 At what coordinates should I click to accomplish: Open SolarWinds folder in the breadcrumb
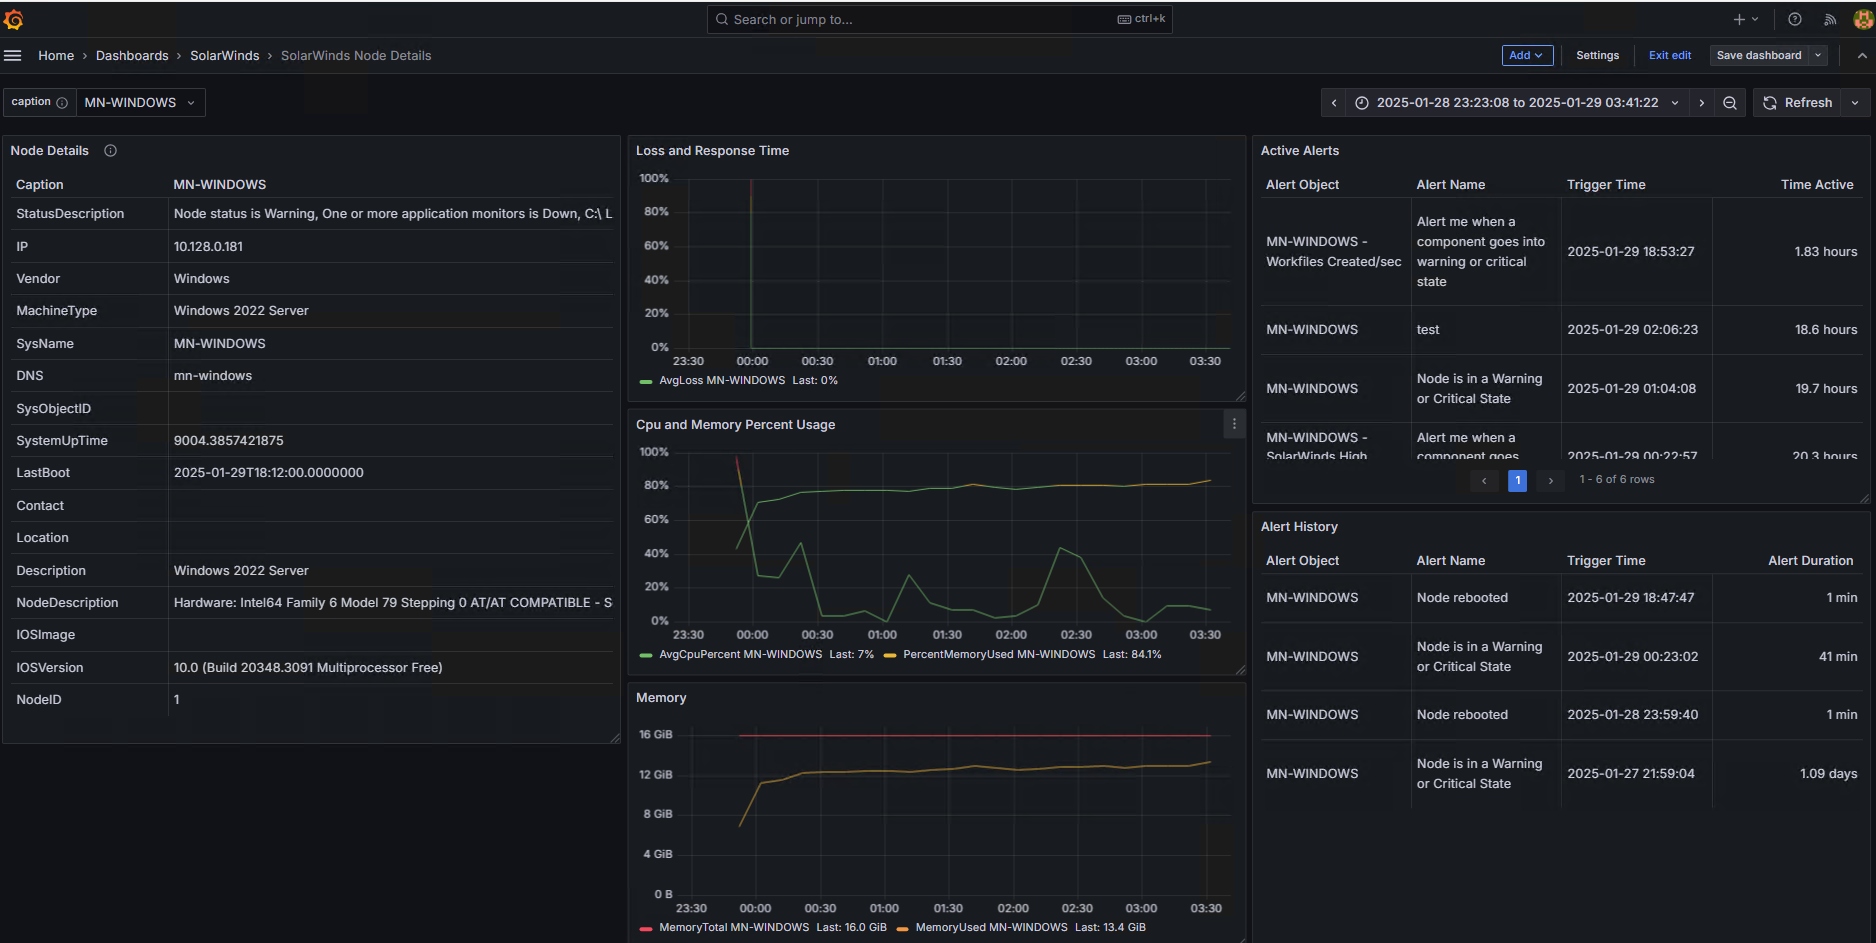(x=224, y=56)
